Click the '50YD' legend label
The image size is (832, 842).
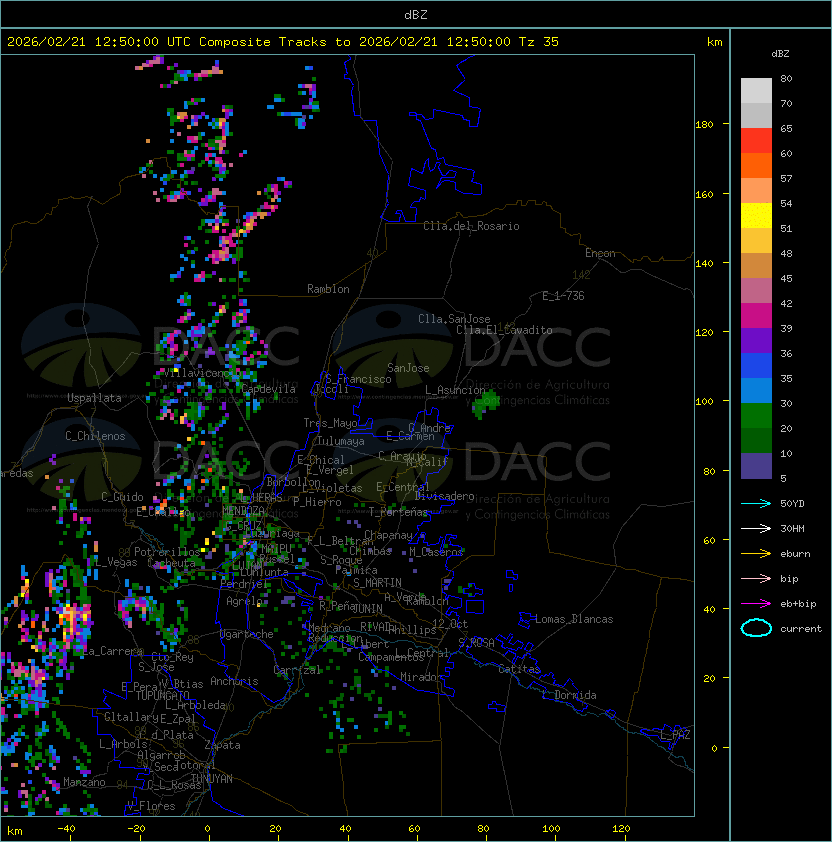[x=792, y=504]
